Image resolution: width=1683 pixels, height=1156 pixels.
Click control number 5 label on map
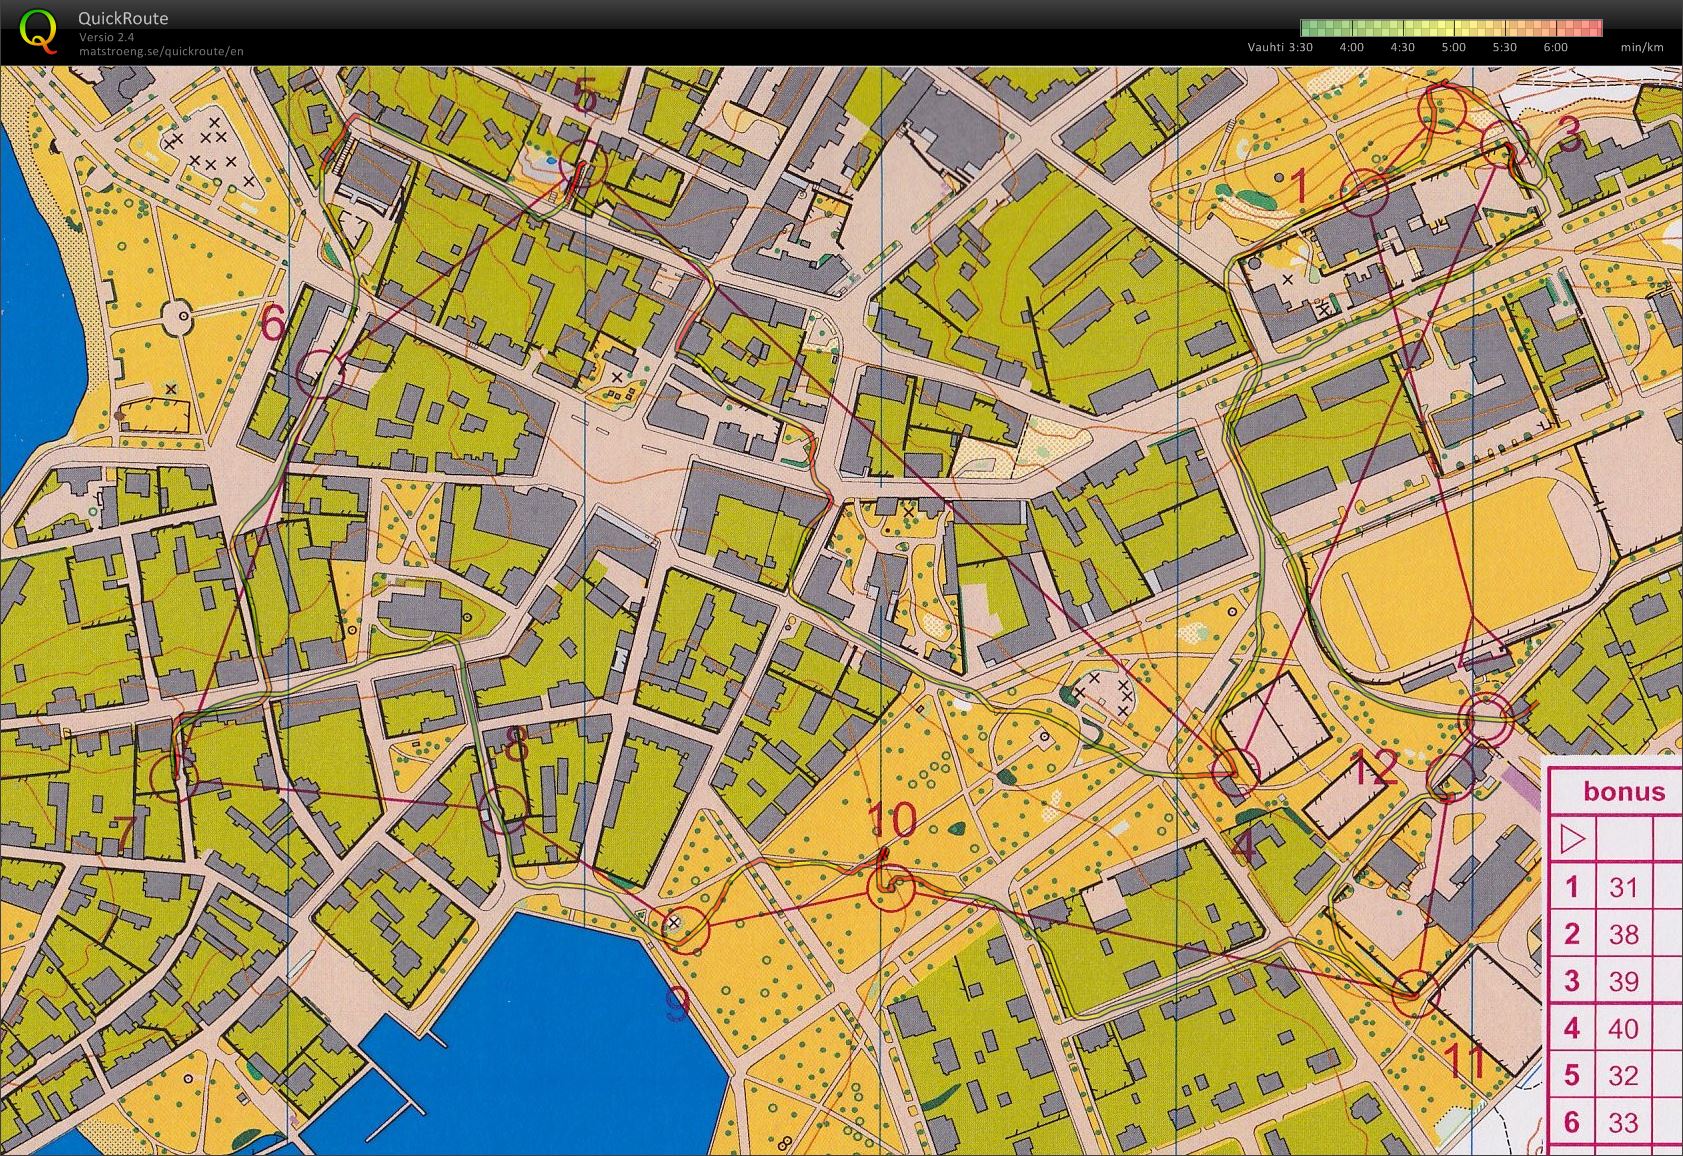coord(586,98)
